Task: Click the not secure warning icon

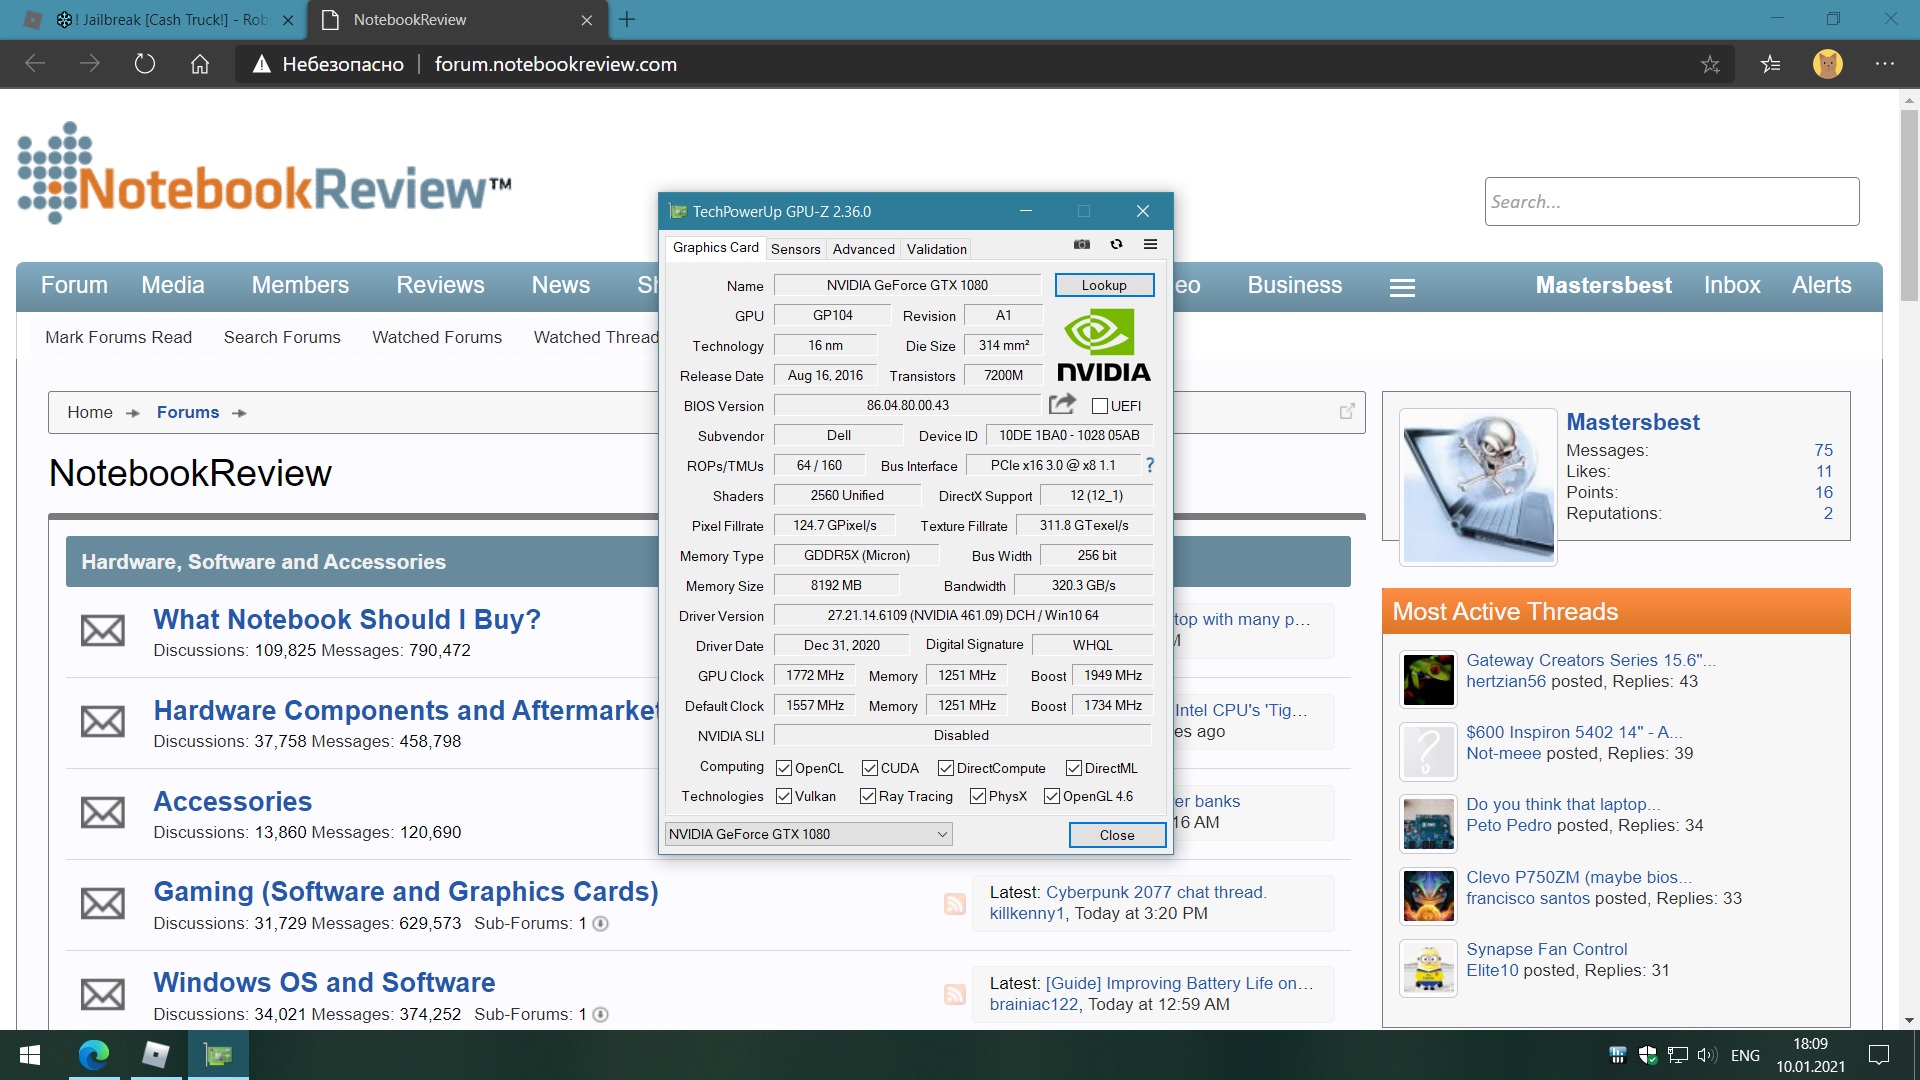Action: pyautogui.click(x=262, y=64)
